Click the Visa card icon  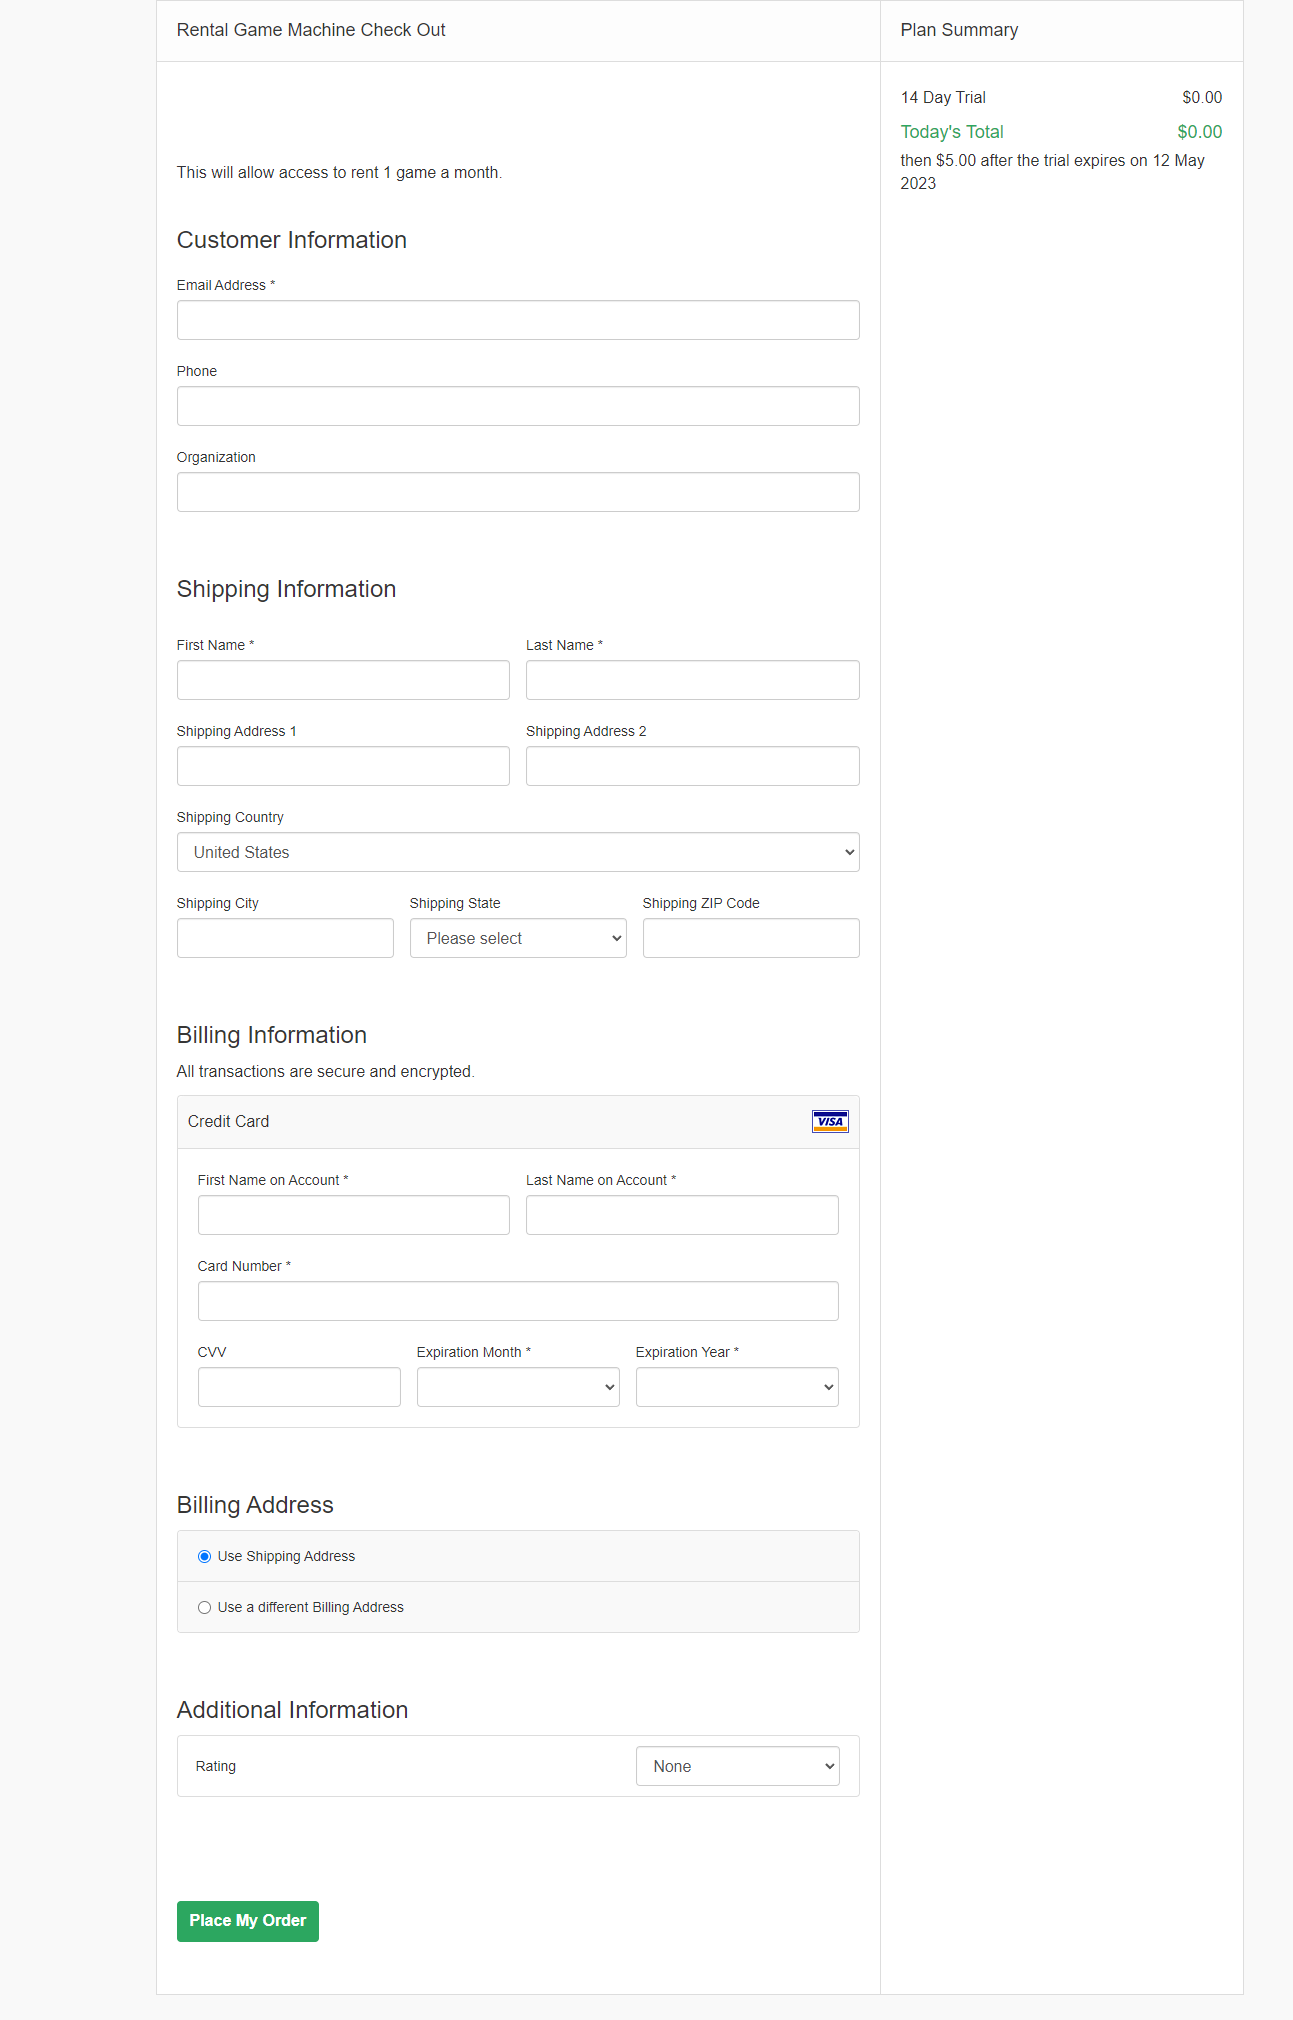tap(830, 1121)
